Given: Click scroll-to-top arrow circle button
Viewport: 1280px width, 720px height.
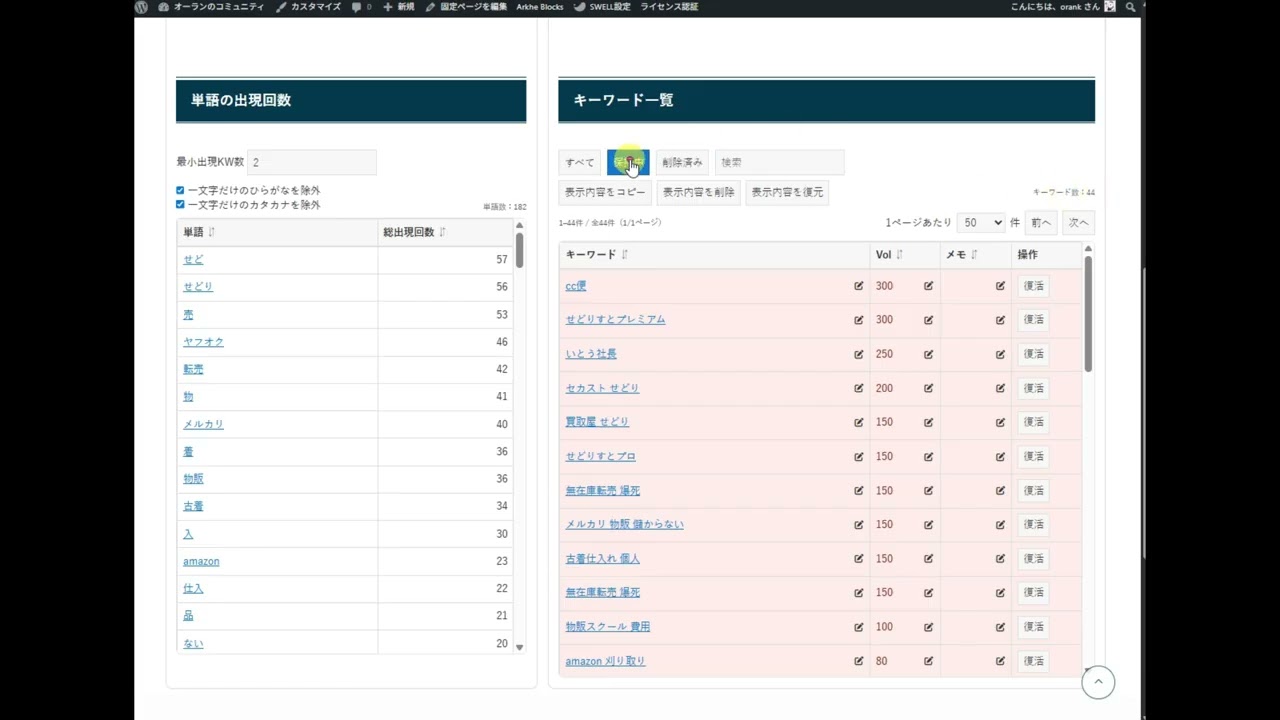Looking at the screenshot, I should 1097,682.
